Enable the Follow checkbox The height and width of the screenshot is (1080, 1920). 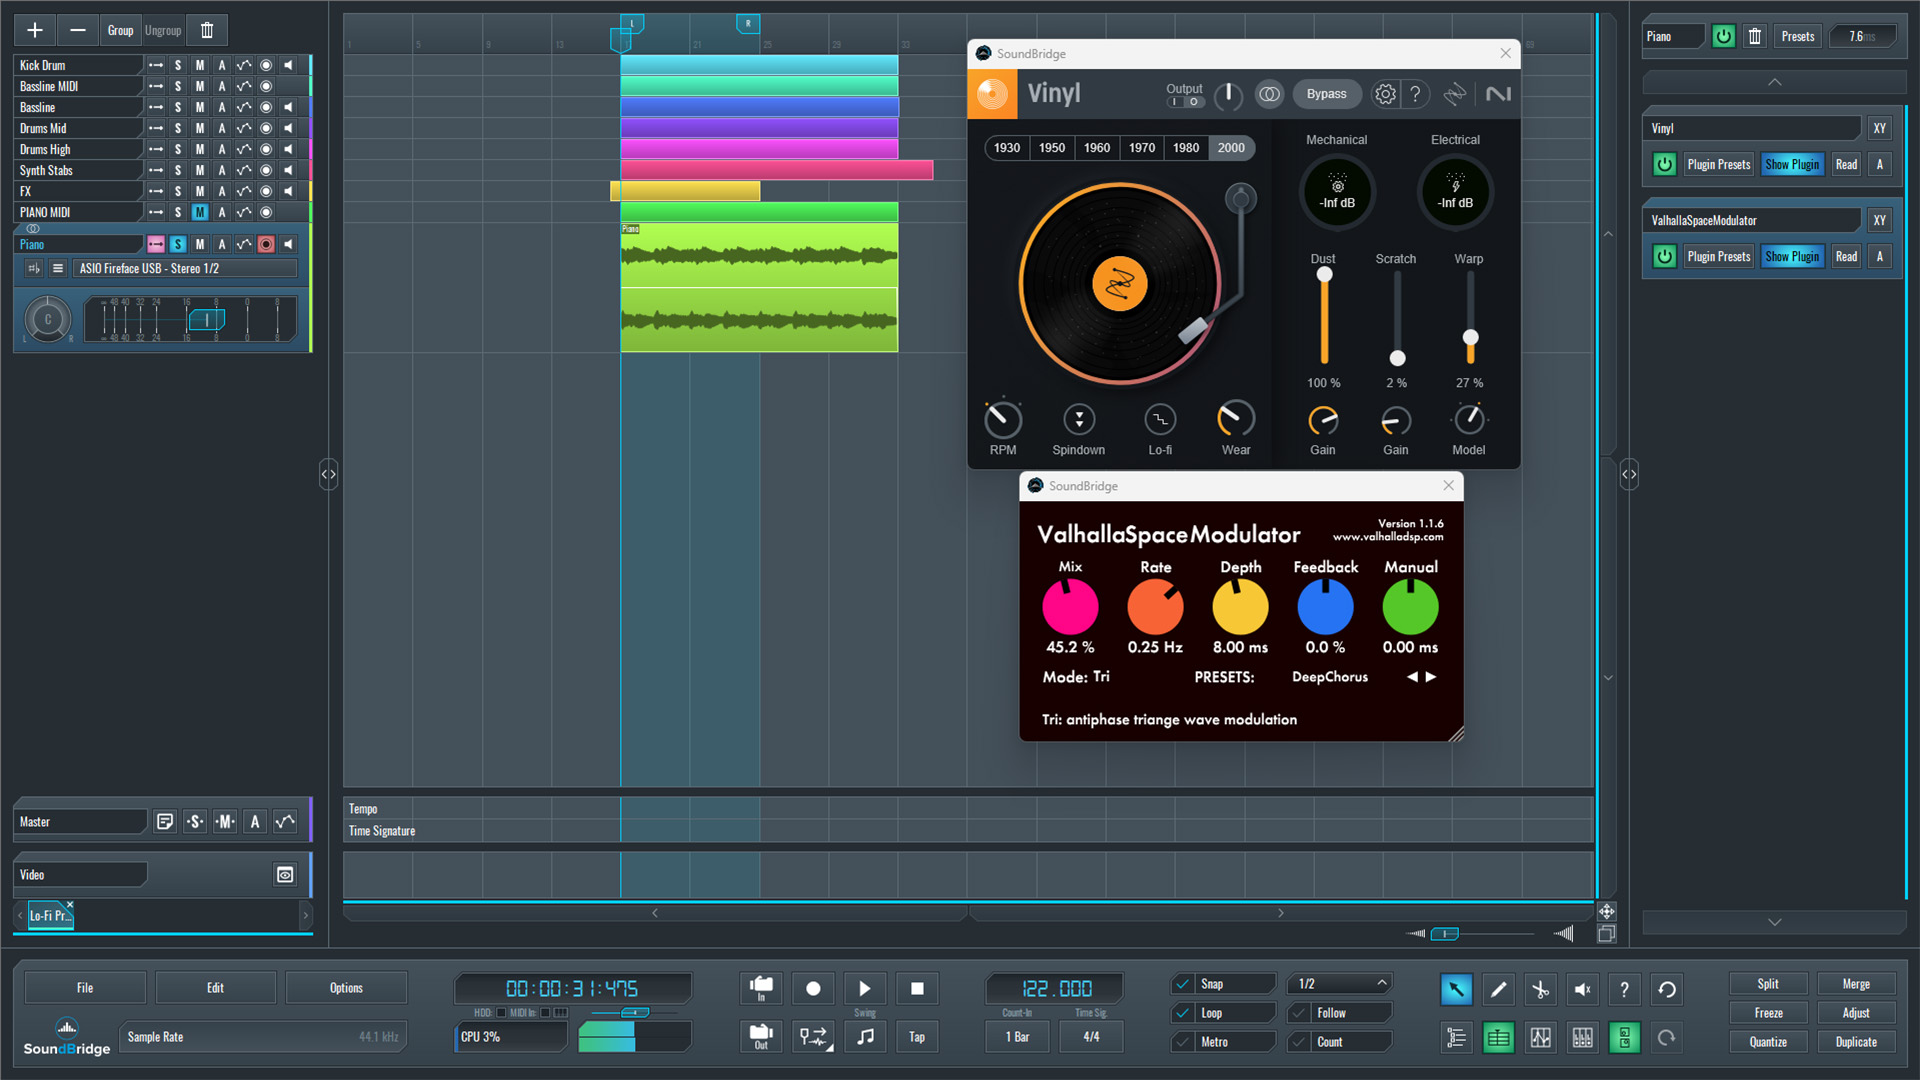click(x=1299, y=1013)
